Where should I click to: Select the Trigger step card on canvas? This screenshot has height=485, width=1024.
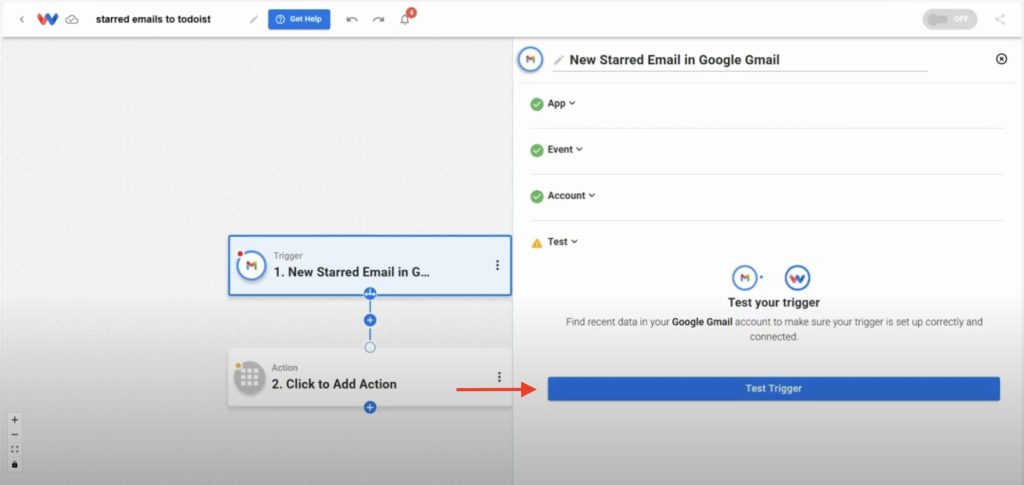370,265
